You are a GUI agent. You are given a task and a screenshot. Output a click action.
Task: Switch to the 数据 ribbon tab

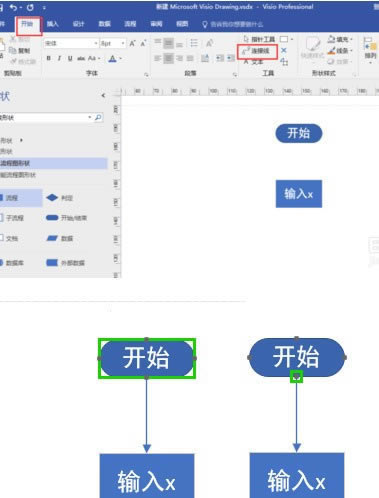pos(104,24)
